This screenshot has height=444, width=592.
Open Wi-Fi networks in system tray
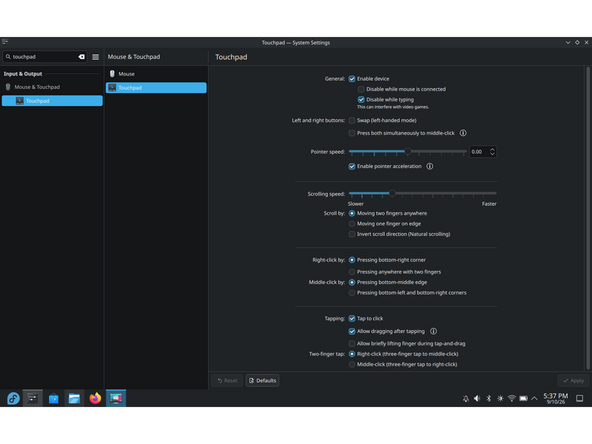click(x=512, y=399)
